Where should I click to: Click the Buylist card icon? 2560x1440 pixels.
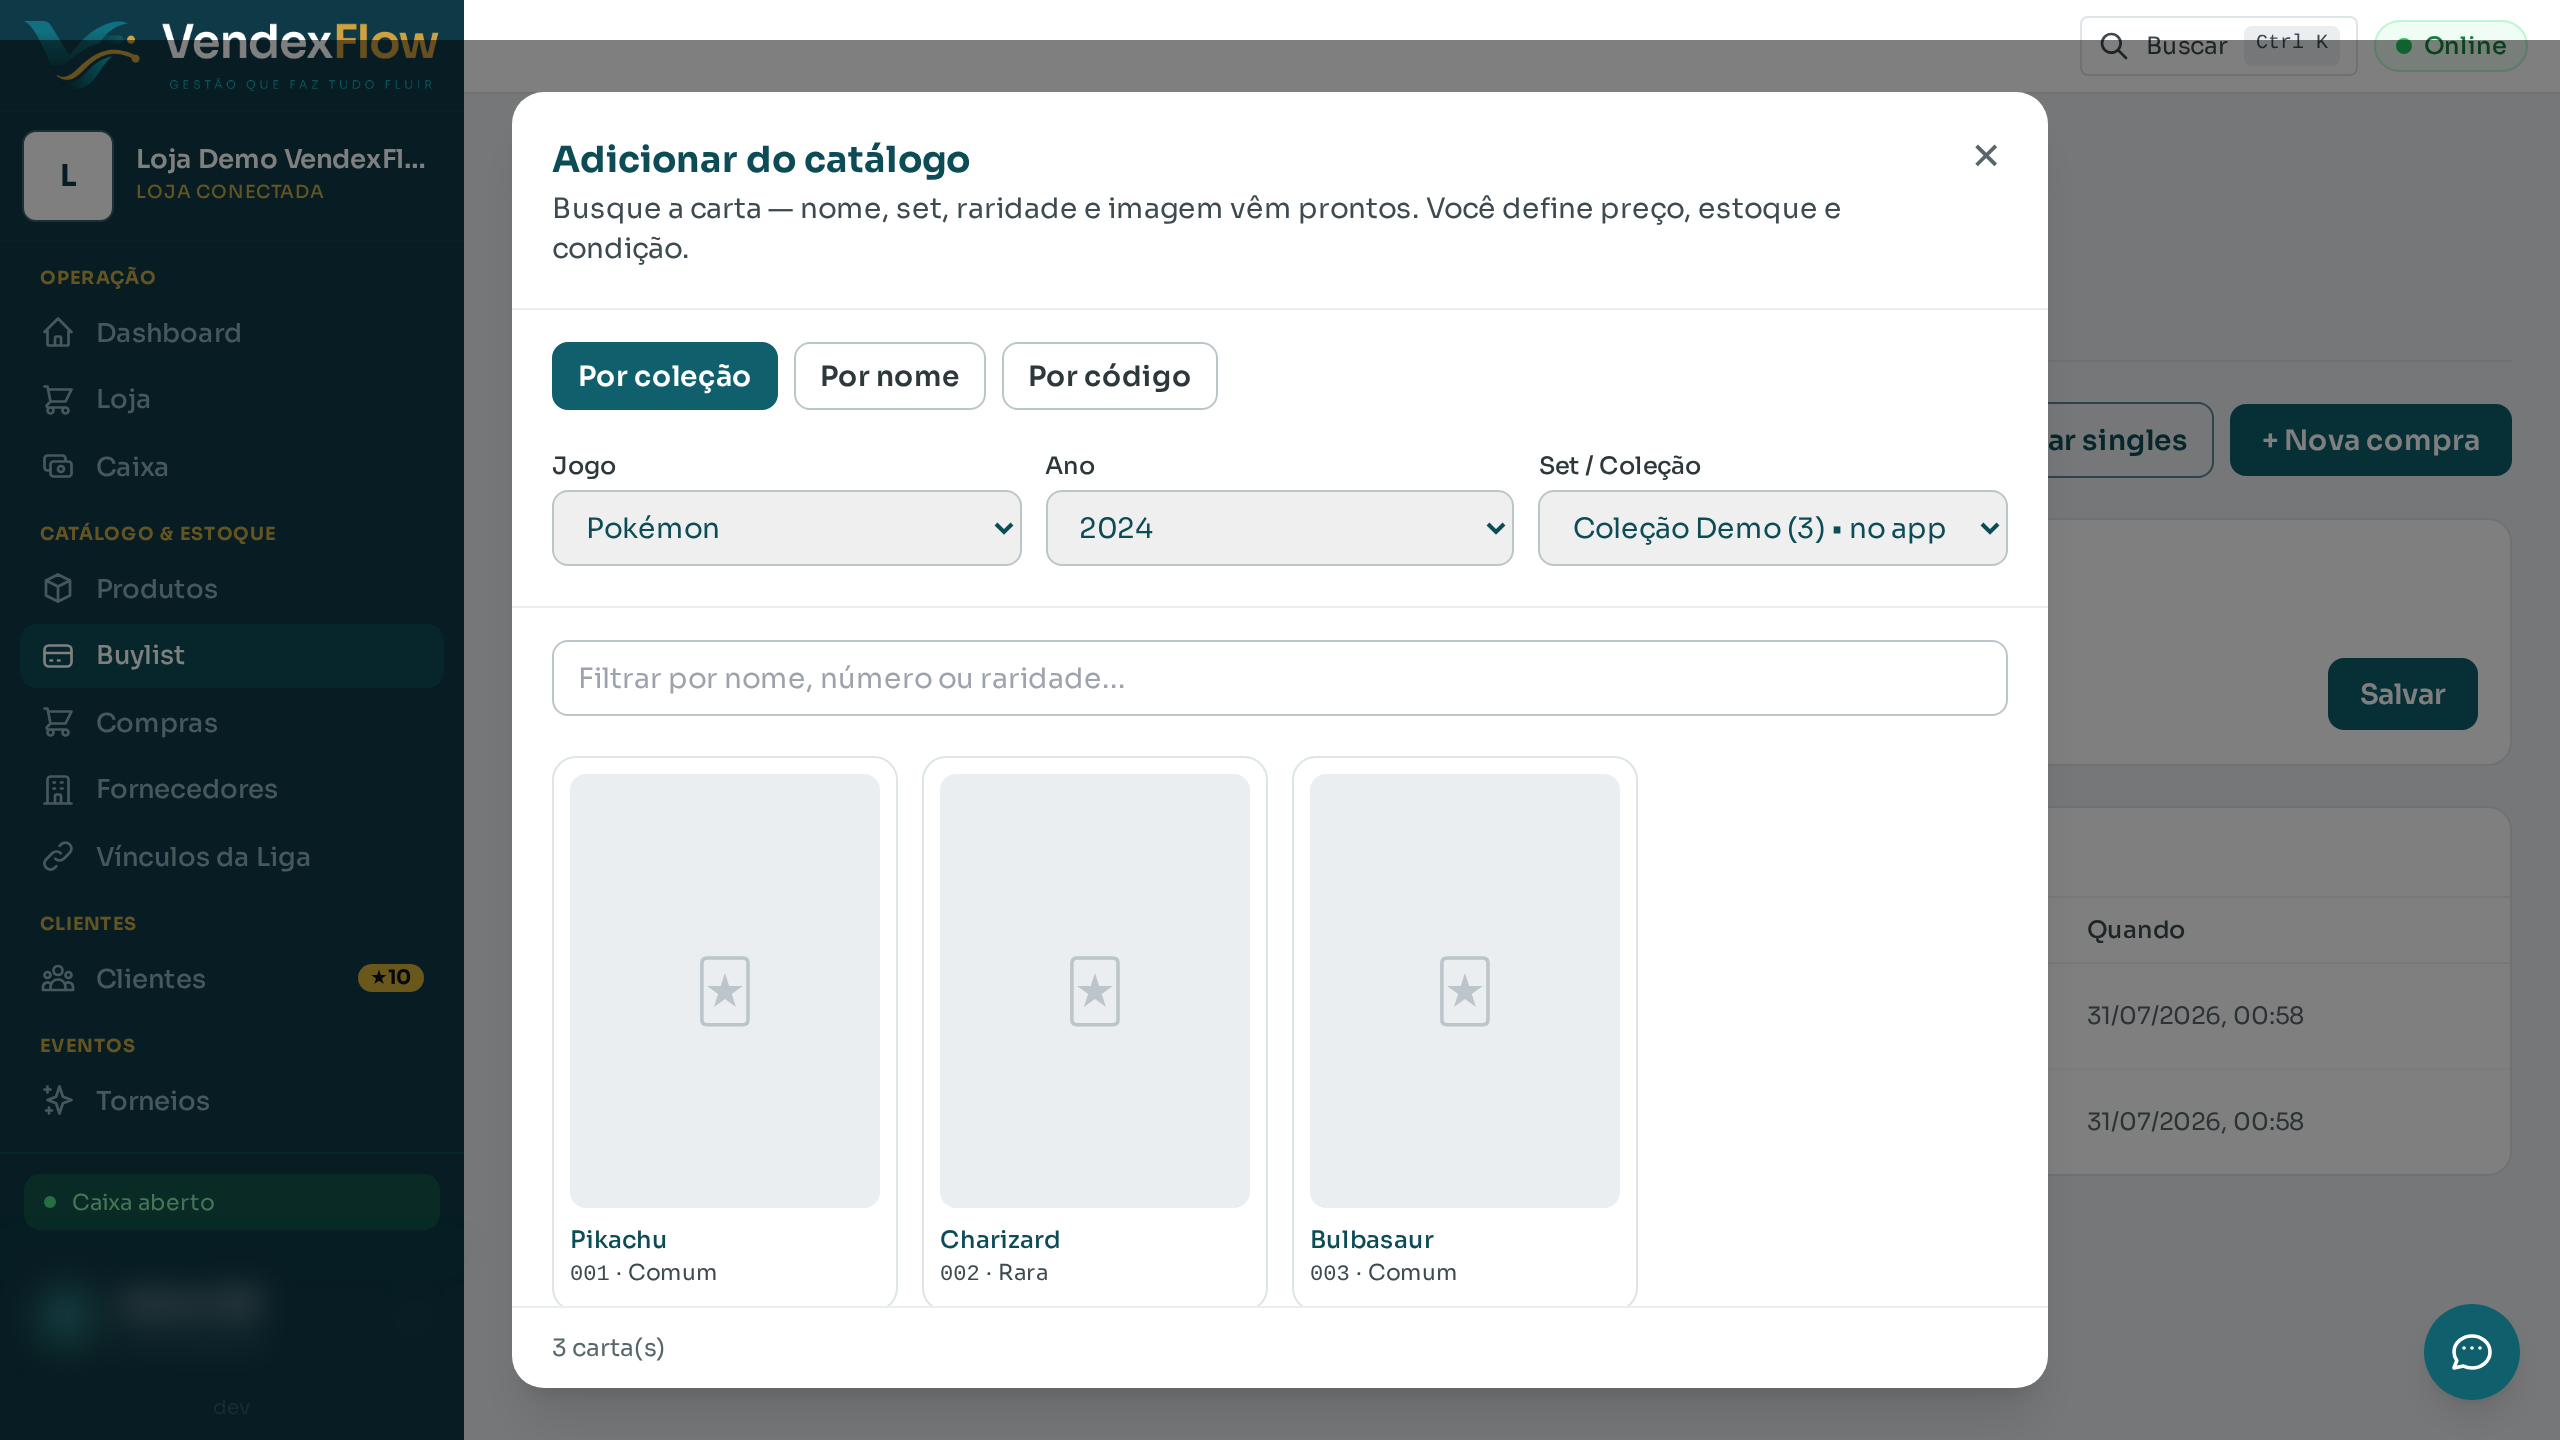pyautogui.click(x=58, y=655)
